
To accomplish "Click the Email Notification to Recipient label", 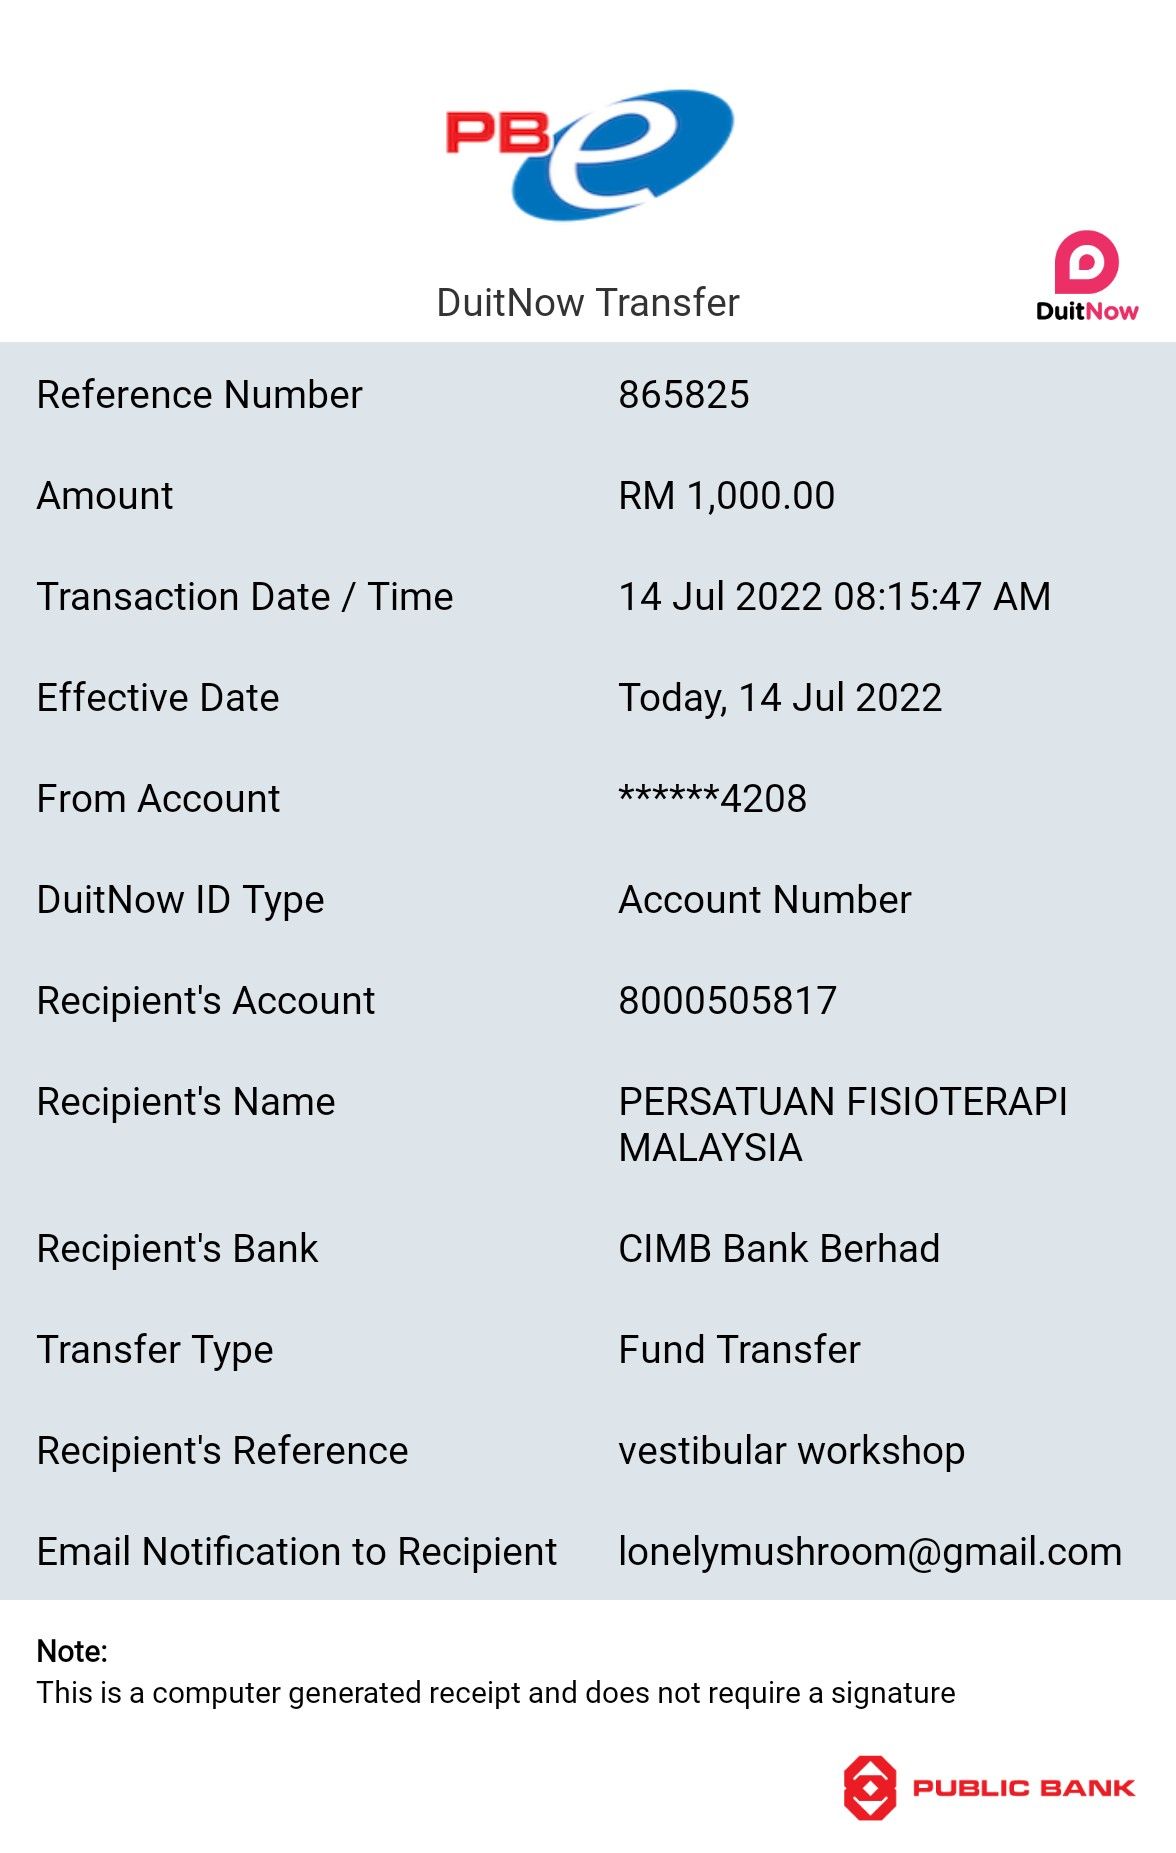I will click(x=297, y=1552).
